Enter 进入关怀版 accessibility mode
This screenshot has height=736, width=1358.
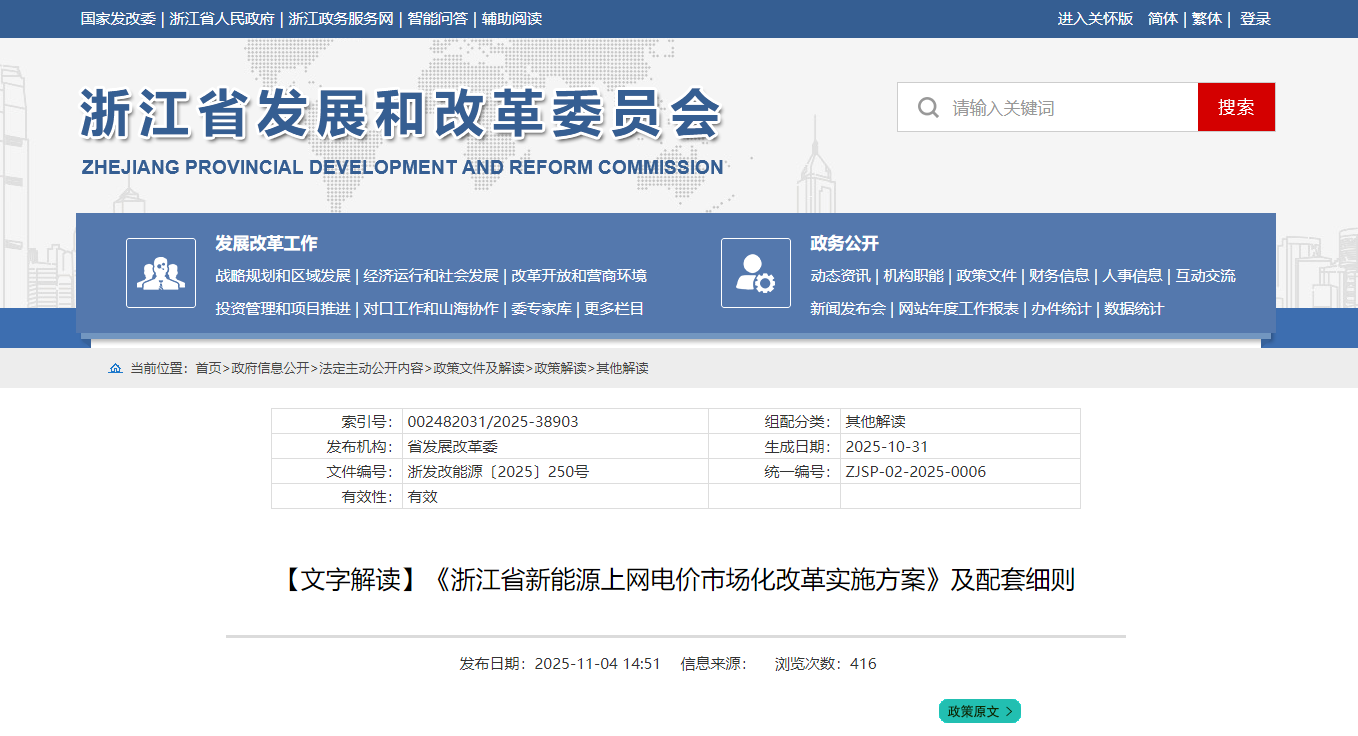coord(1095,19)
